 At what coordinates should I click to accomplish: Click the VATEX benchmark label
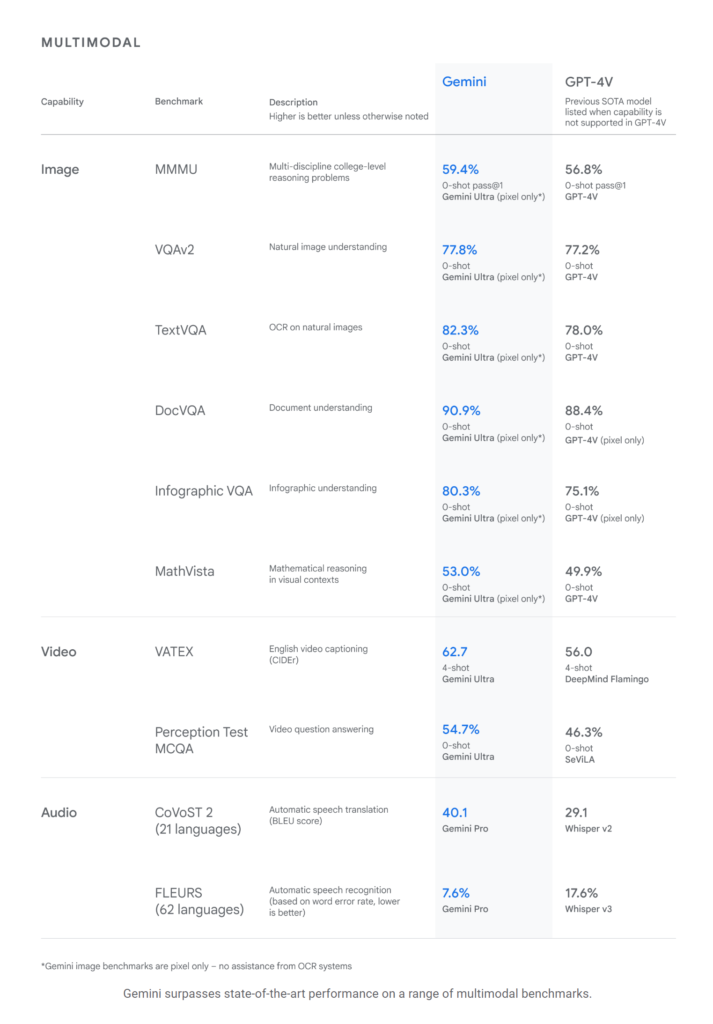pyautogui.click(x=174, y=651)
